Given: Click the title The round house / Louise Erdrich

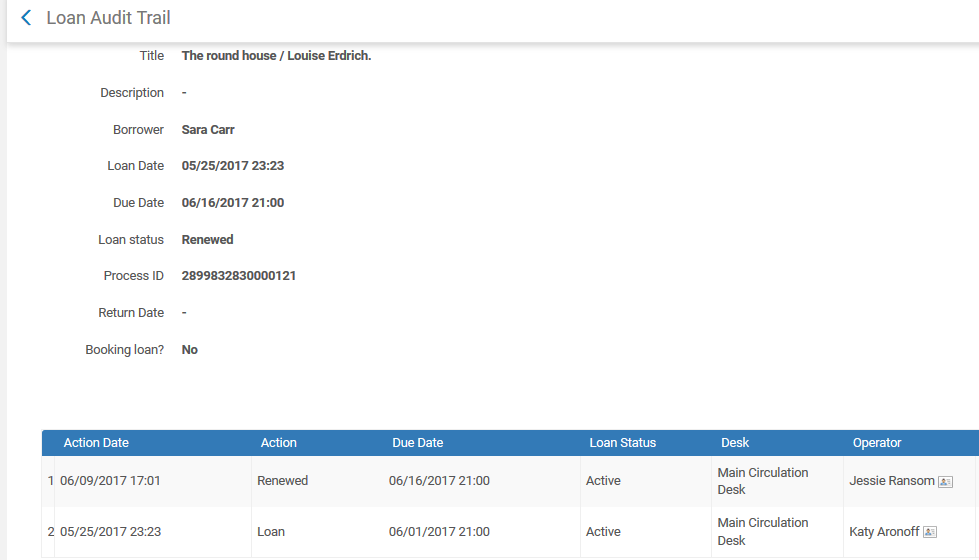Looking at the screenshot, I should tap(276, 56).
